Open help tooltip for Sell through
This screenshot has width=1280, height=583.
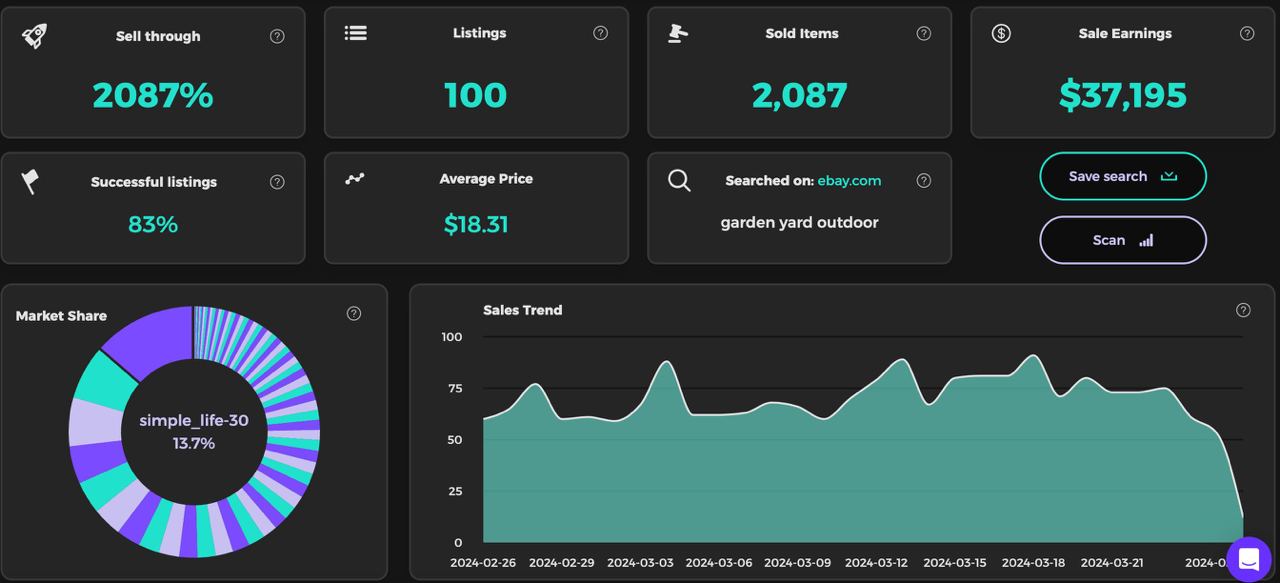277,36
